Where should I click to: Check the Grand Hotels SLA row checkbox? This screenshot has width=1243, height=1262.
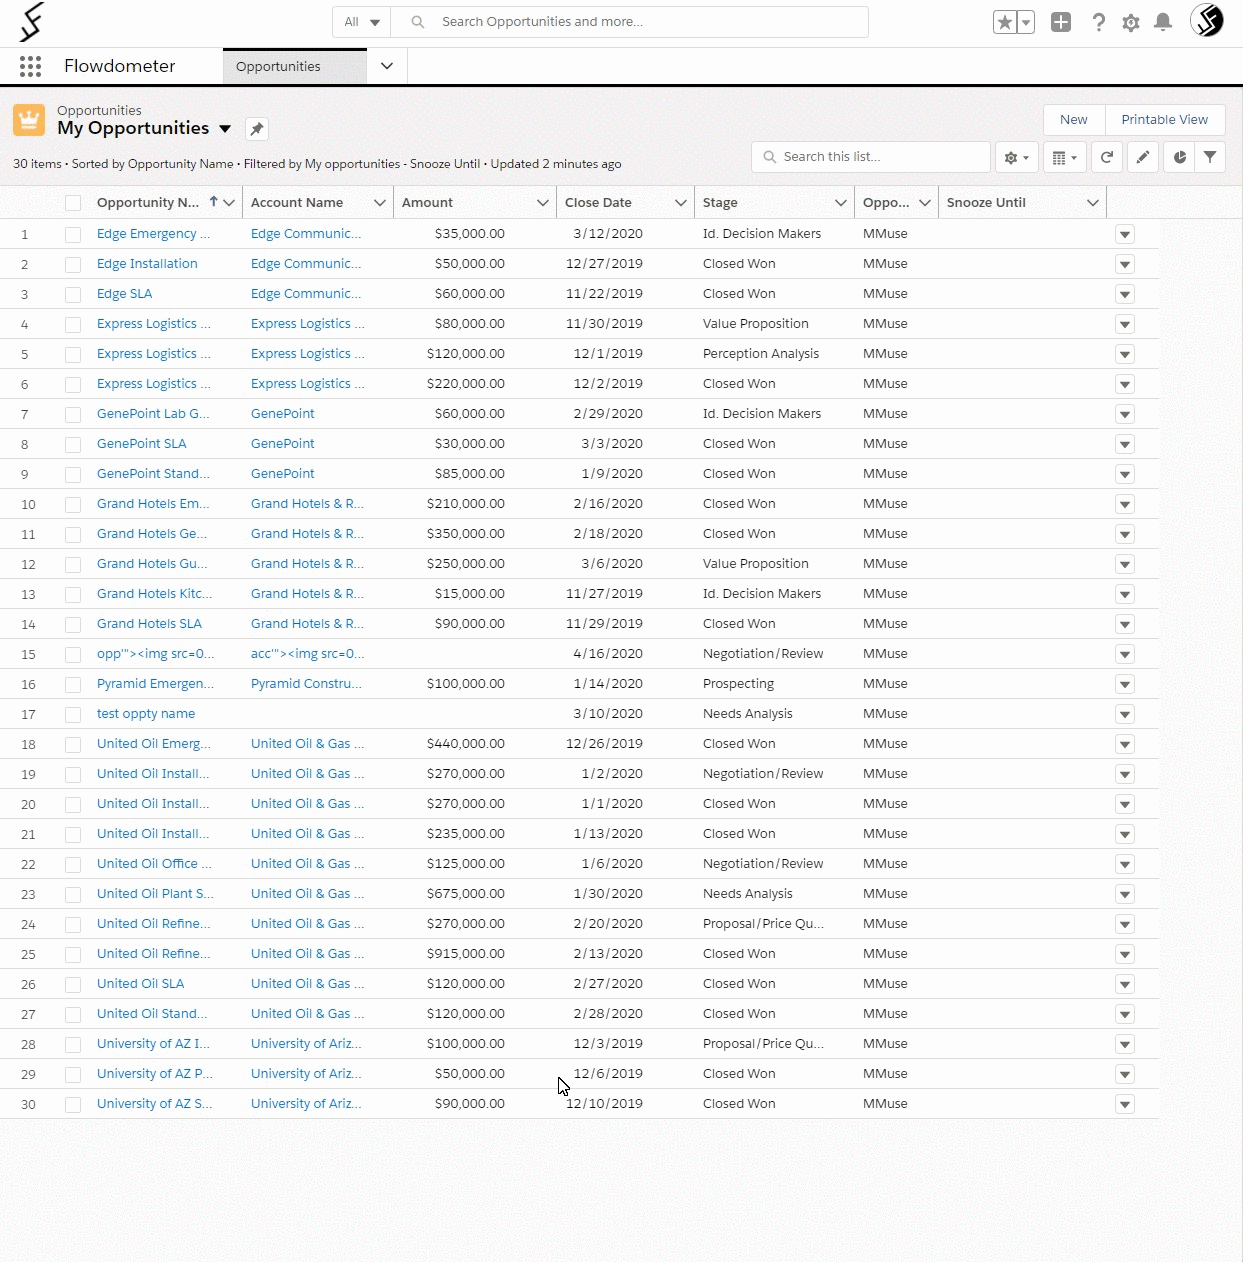pos(73,625)
